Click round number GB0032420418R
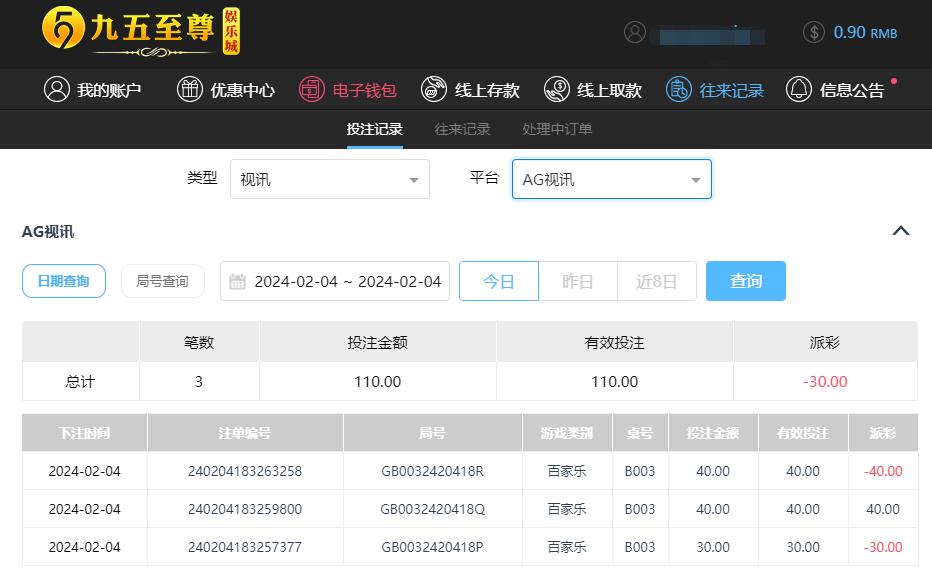This screenshot has height=580, width=932. [x=432, y=471]
